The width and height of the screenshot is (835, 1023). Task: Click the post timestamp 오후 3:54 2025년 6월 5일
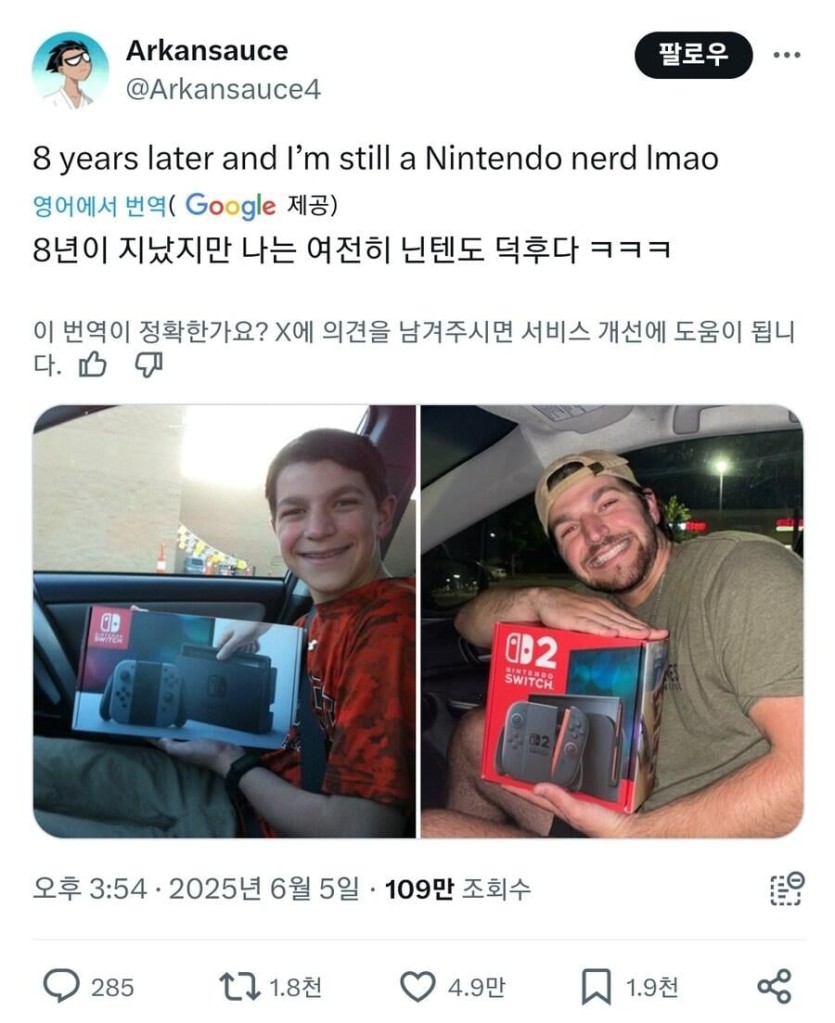[x=196, y=889]
